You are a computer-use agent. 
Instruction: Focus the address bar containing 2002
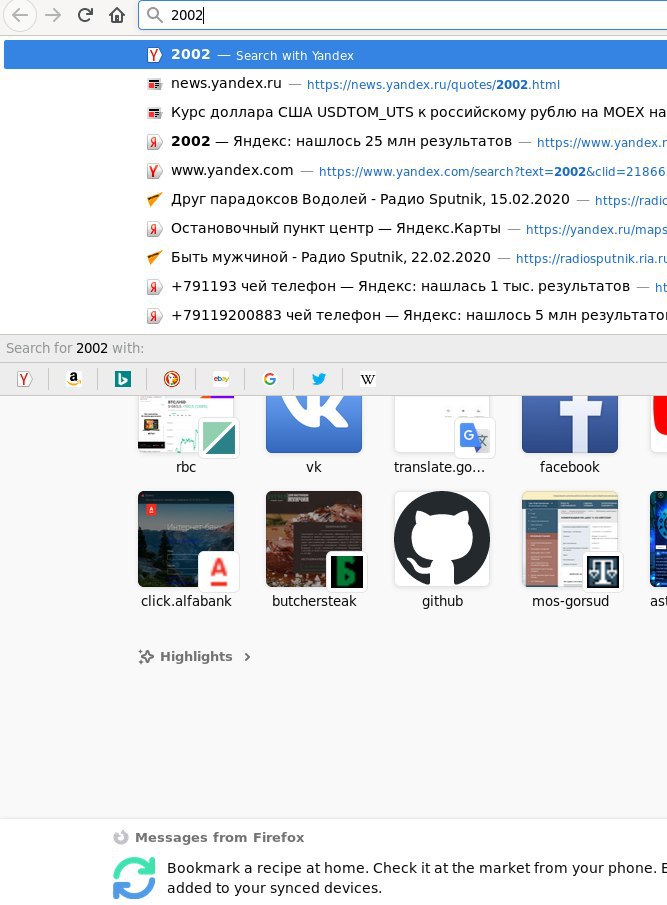(x=402, y=15)
